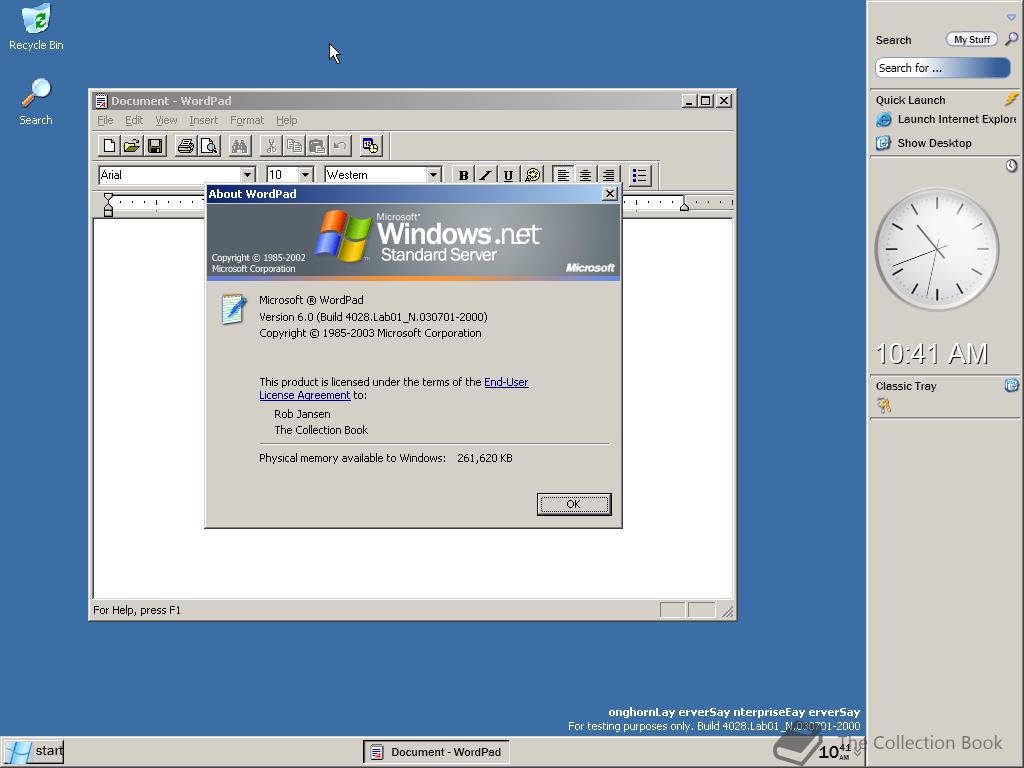Open Print Preview from the toolbar

click(x=209, y=146)
